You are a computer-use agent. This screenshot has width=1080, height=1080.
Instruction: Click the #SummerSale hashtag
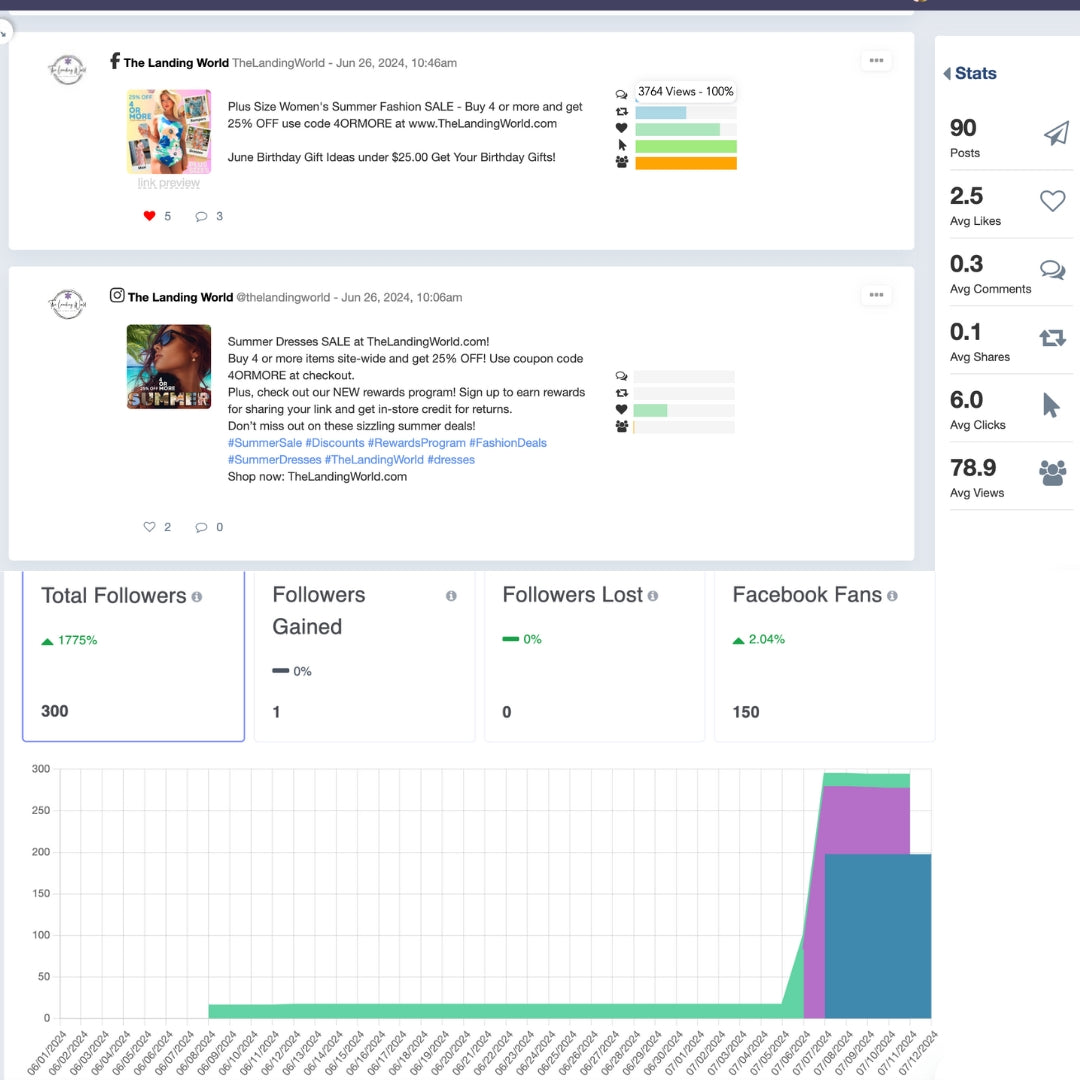pyautogui.click(x=264, y=443)
